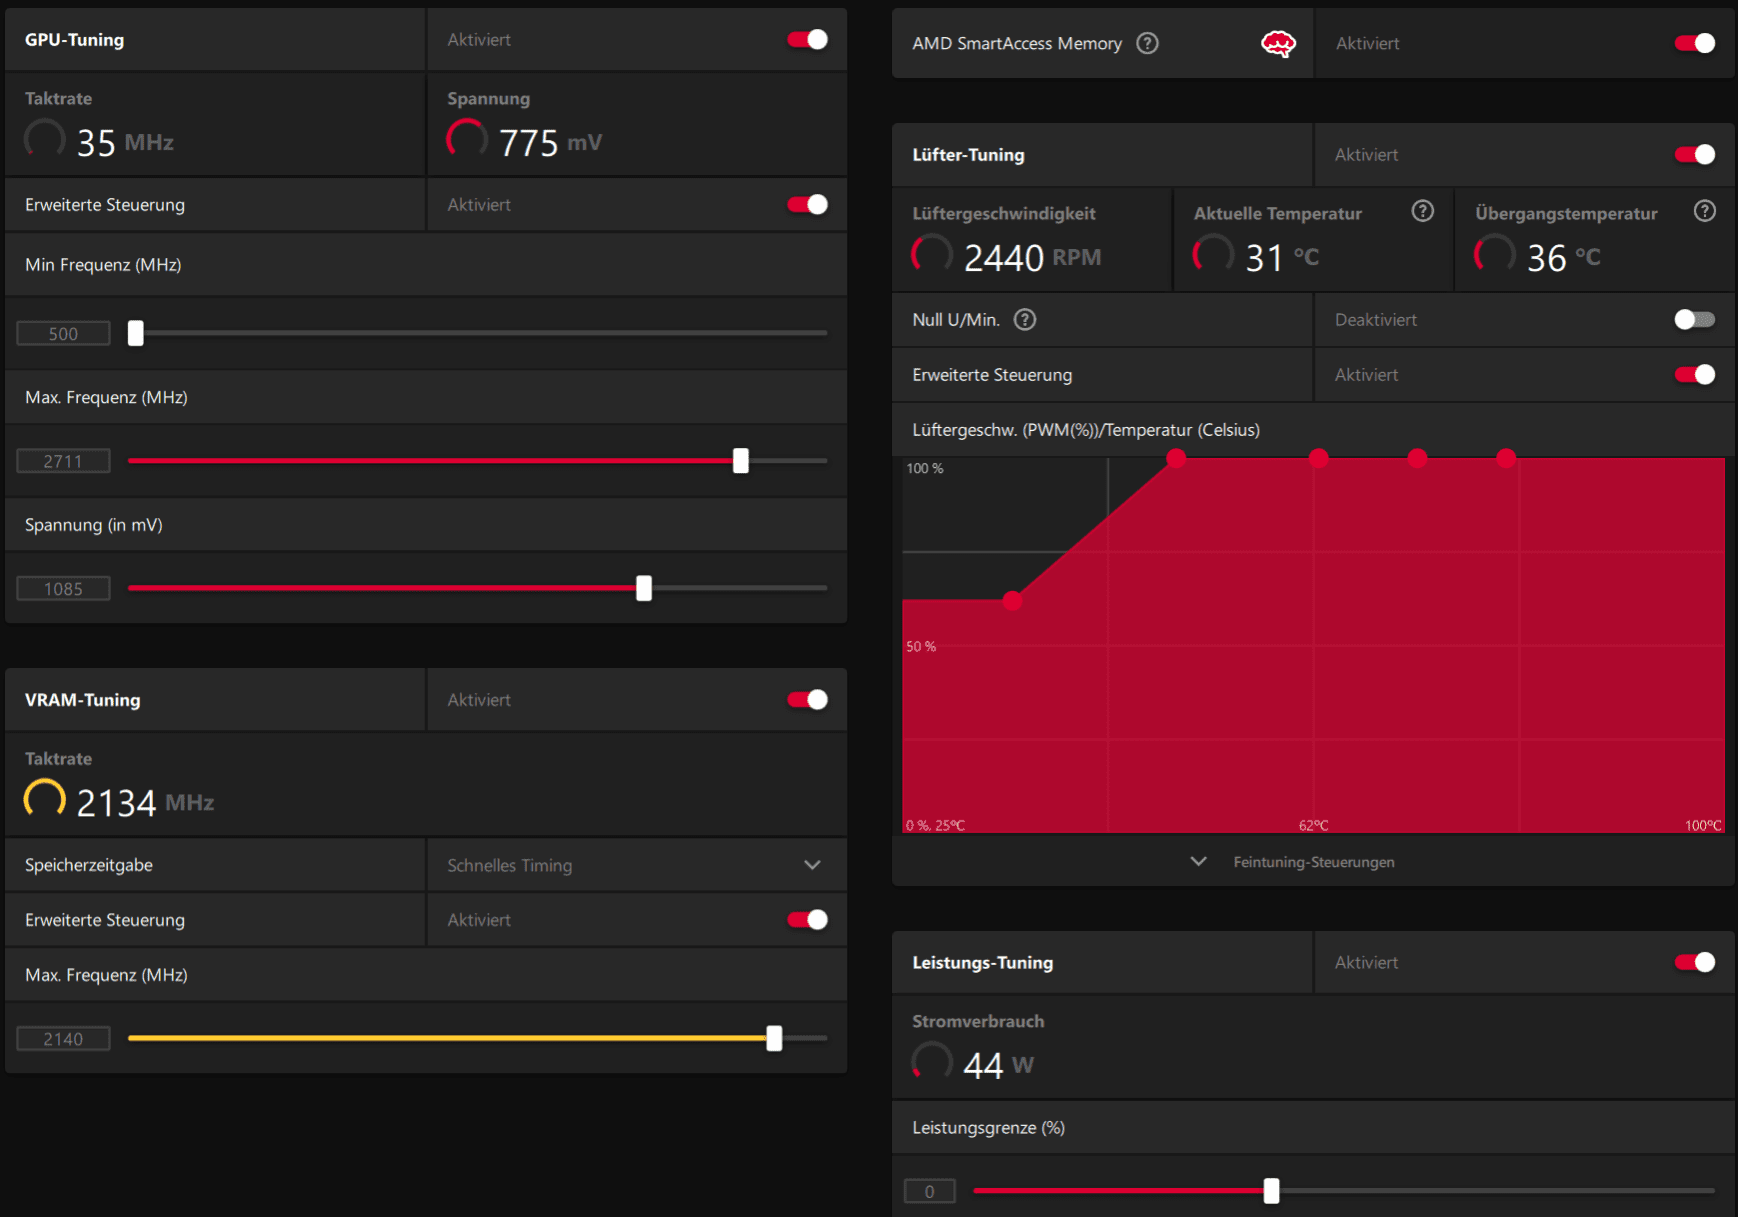Click the AMD SmartAccess Memory help icon
The image size is (1738, 1217).
click(1148, 43)
